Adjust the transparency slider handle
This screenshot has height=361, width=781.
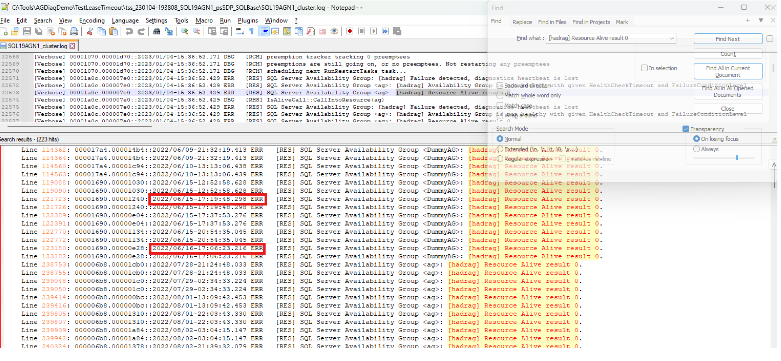pyautogui.click(x=737, y=158)
